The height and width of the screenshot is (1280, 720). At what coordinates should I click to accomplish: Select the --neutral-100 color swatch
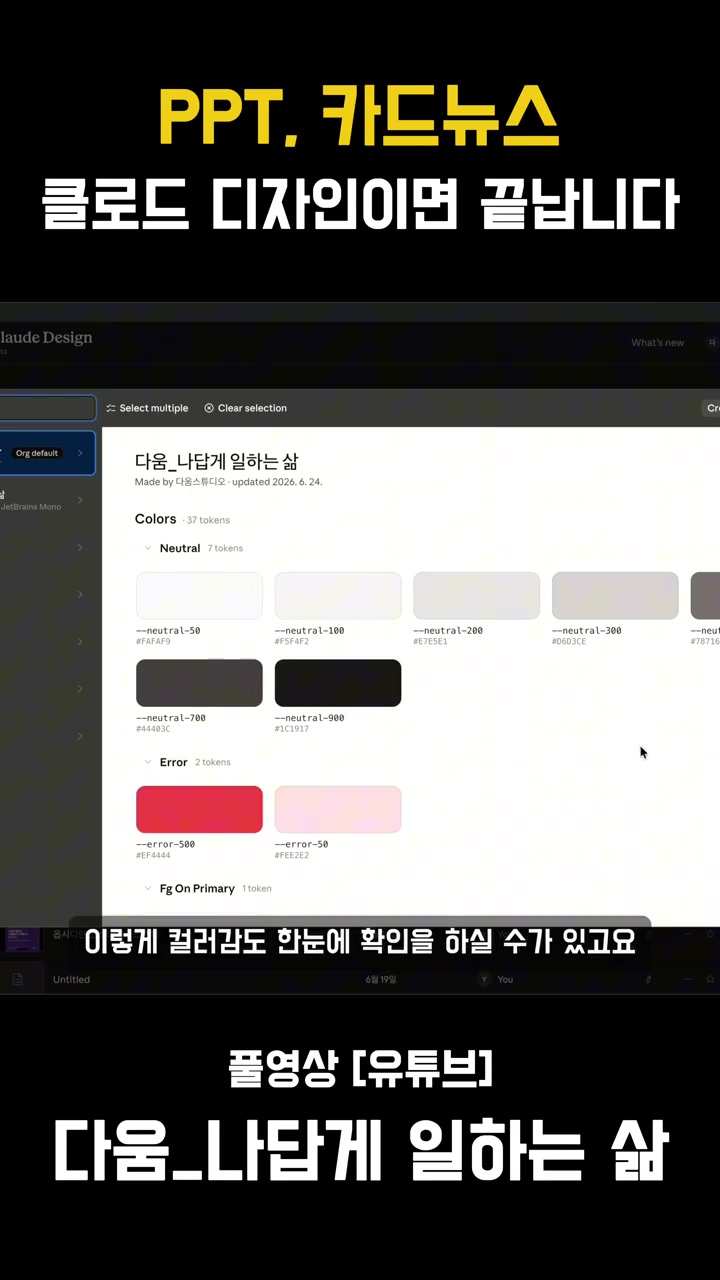[x=338, y=595]
